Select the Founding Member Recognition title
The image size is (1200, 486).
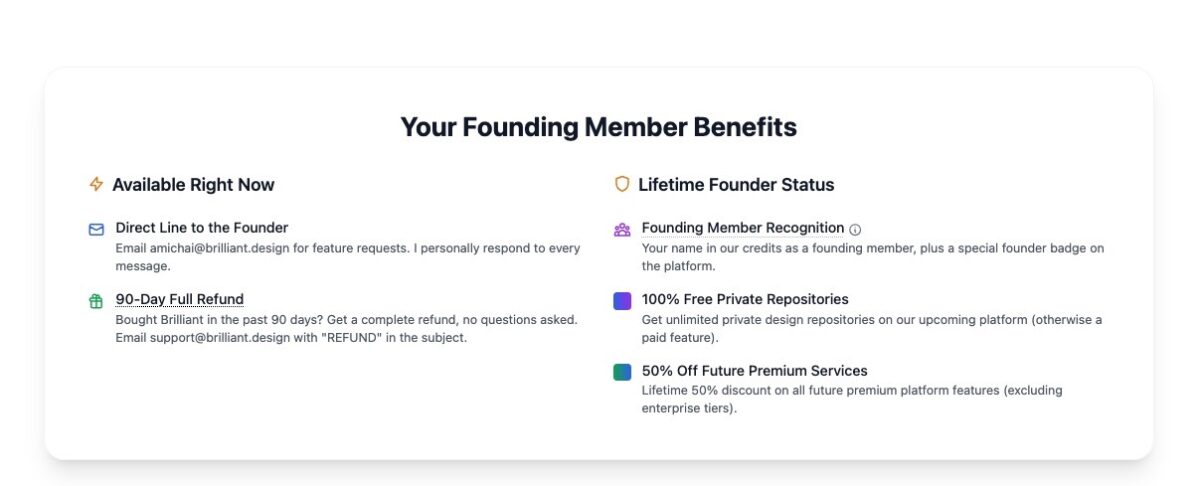(x=743, y=228)
